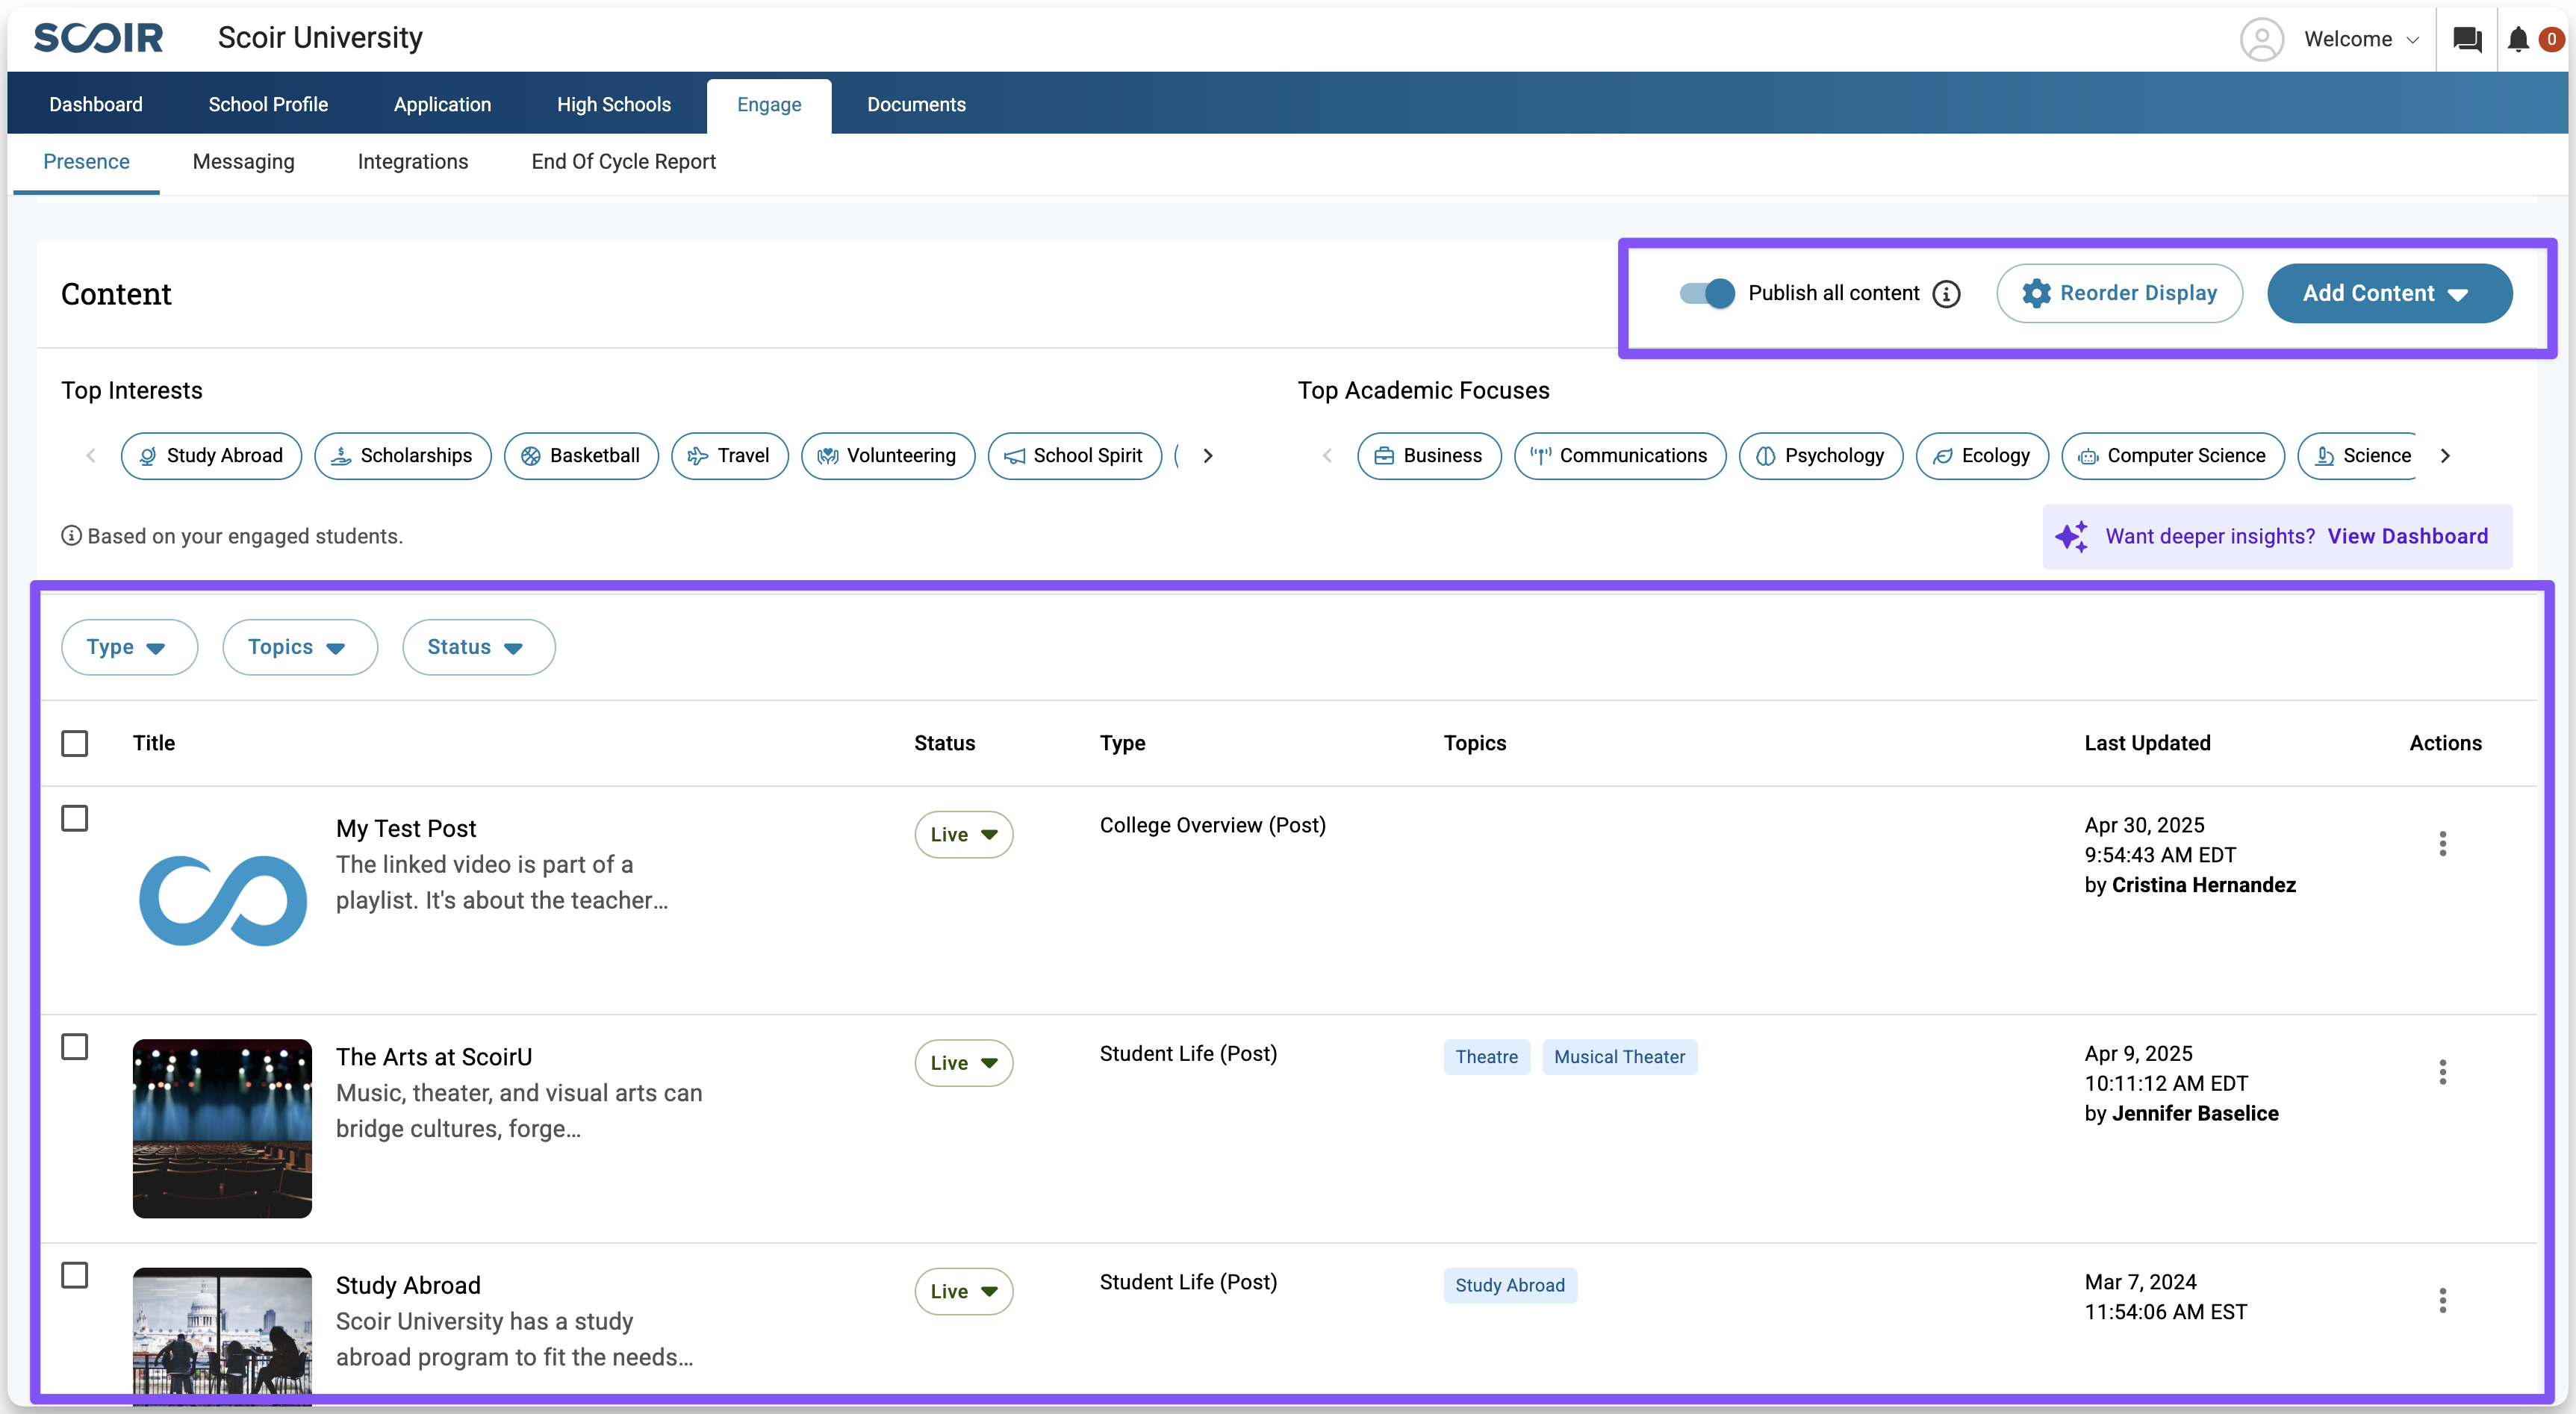This screenshot has height=1414, width=2576.
Task: Open the messages chat icon
Action: point(2467,39)
